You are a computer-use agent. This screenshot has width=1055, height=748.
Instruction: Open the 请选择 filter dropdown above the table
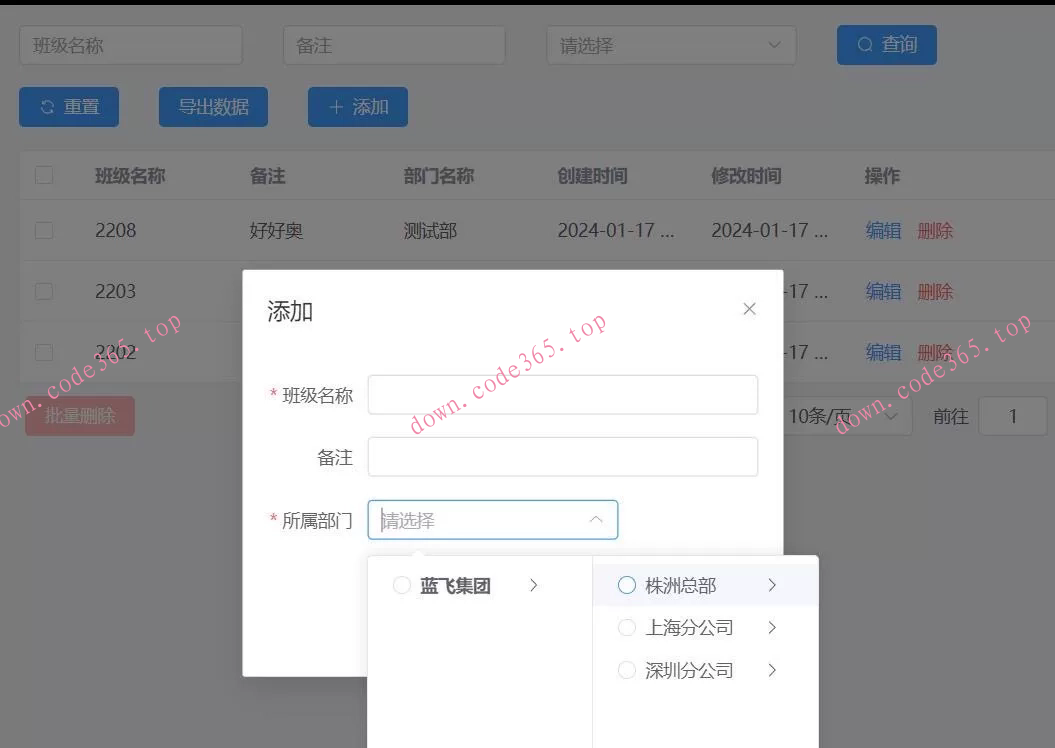tap(670, 44)
